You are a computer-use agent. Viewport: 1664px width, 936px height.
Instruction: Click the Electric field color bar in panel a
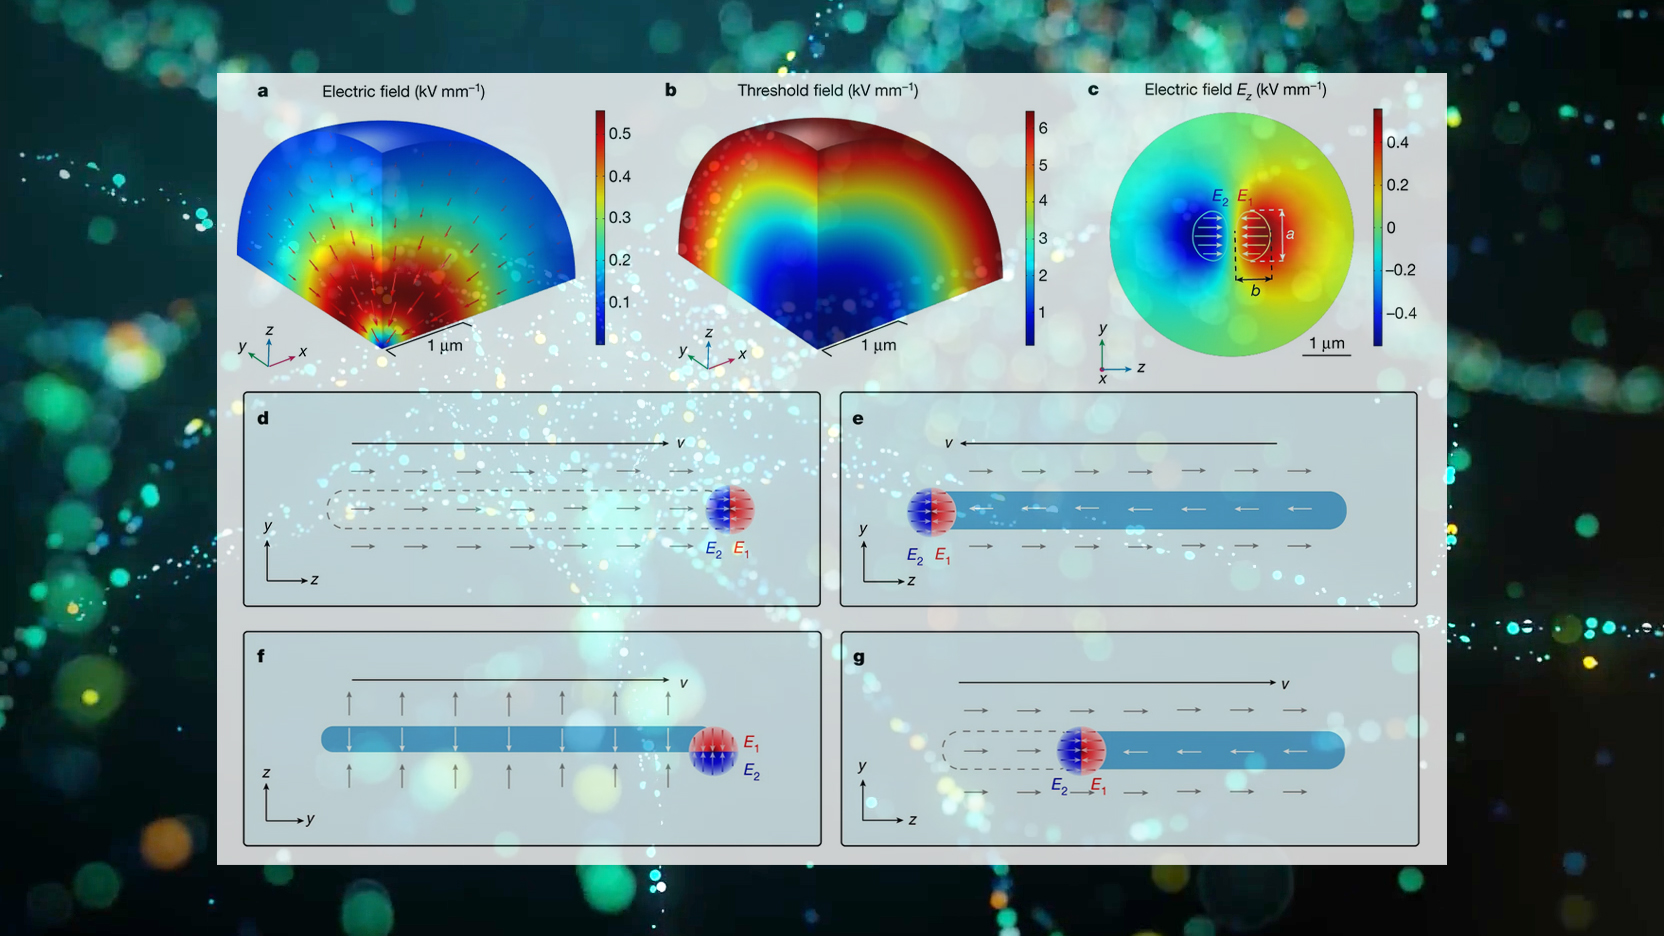[600, 228]
